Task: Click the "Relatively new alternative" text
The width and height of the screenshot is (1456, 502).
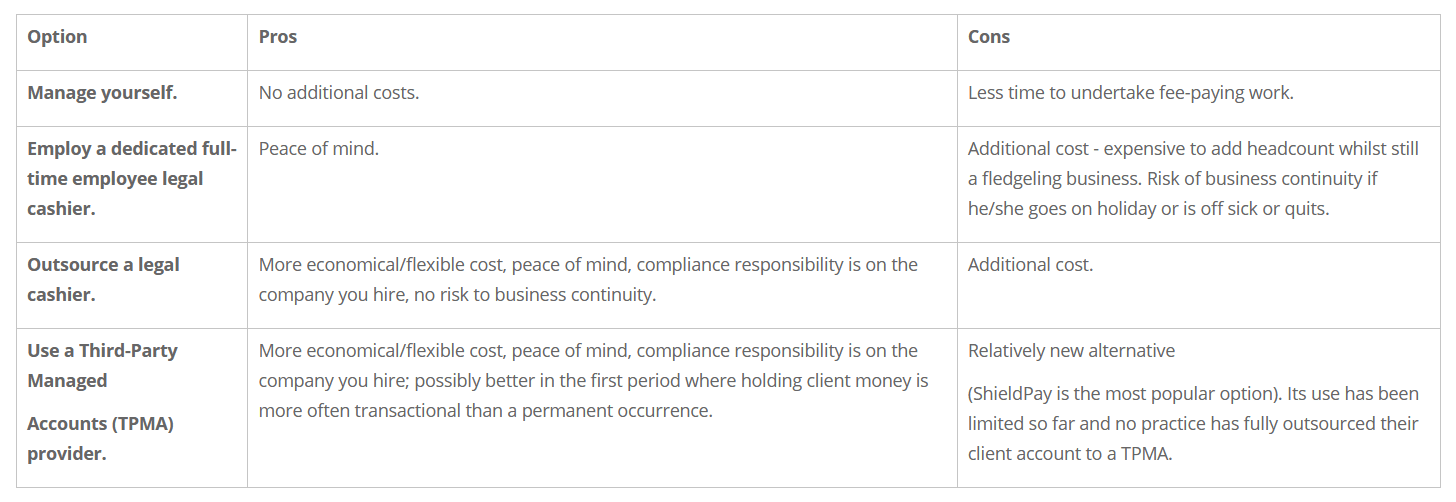Action: 1071,351
